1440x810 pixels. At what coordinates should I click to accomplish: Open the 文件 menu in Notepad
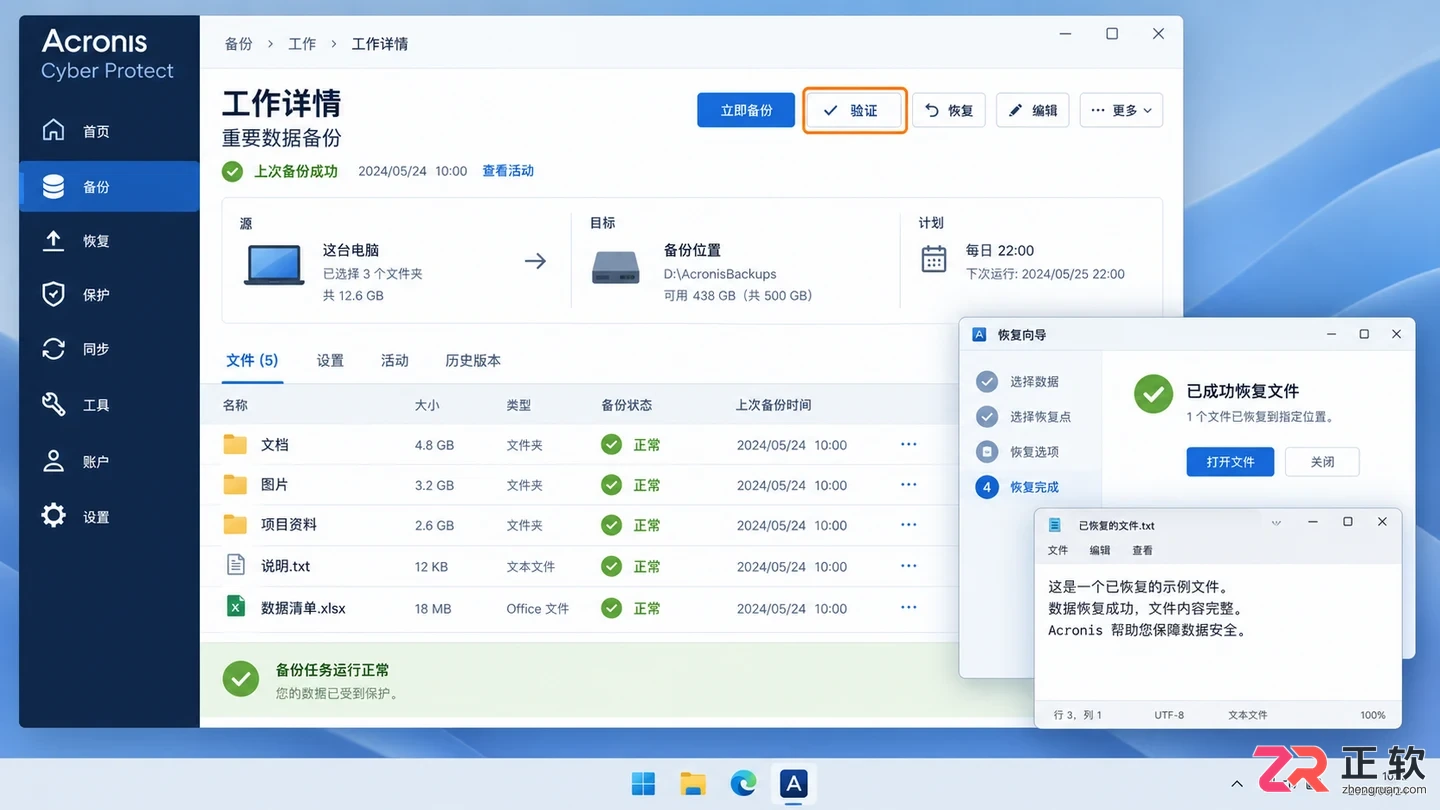[1058, 550]
